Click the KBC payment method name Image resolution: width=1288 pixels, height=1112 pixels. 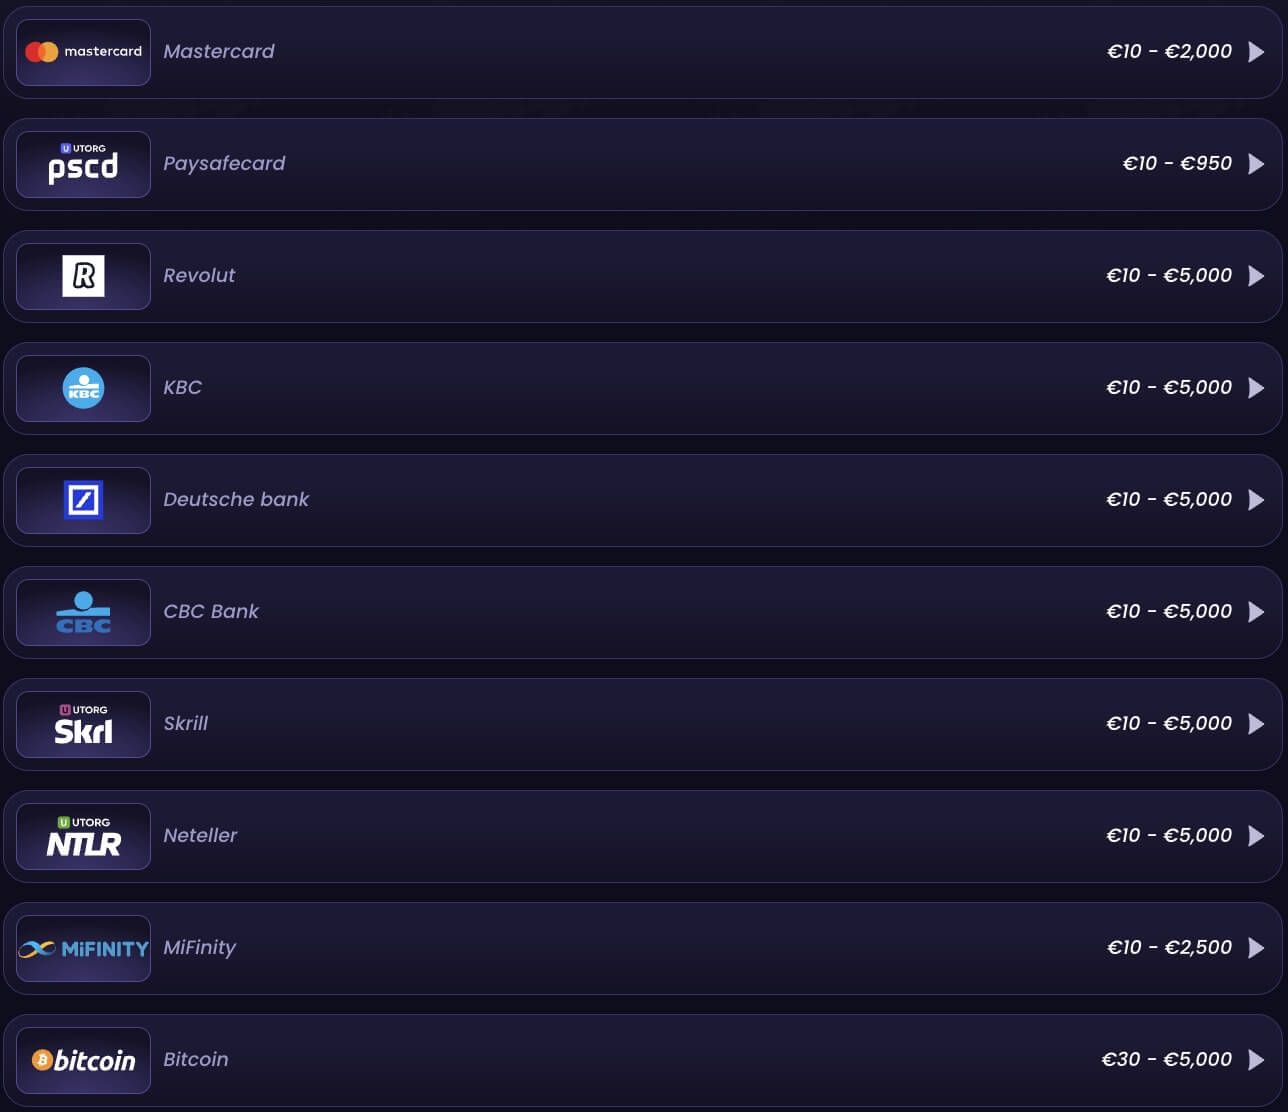coord(183,388)
